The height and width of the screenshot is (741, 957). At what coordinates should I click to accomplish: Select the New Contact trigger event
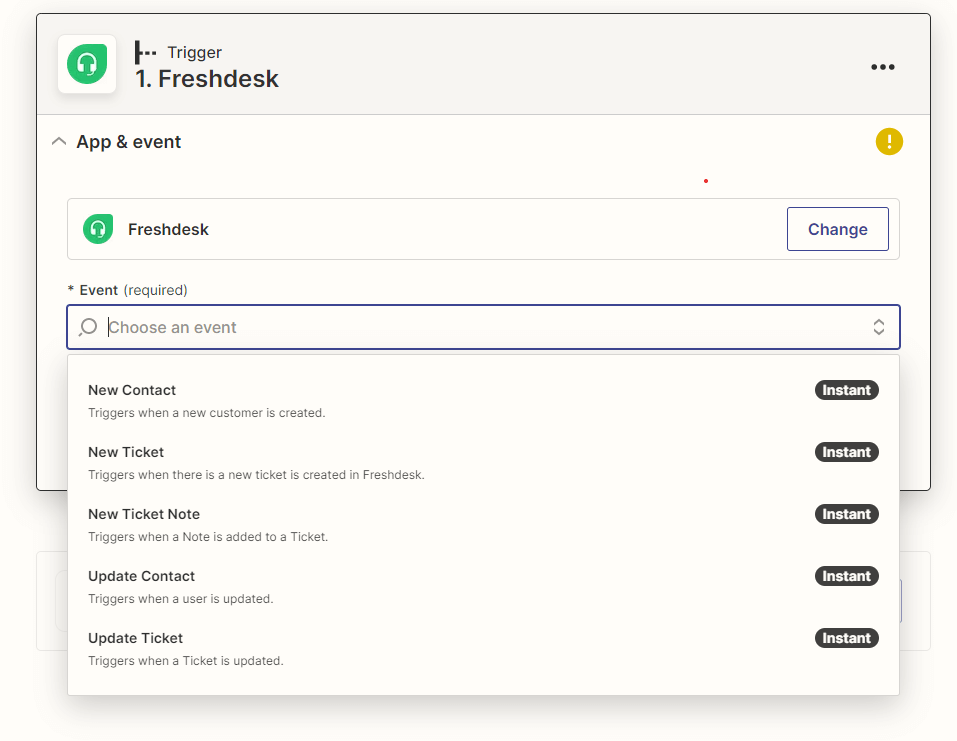point(483,400)
